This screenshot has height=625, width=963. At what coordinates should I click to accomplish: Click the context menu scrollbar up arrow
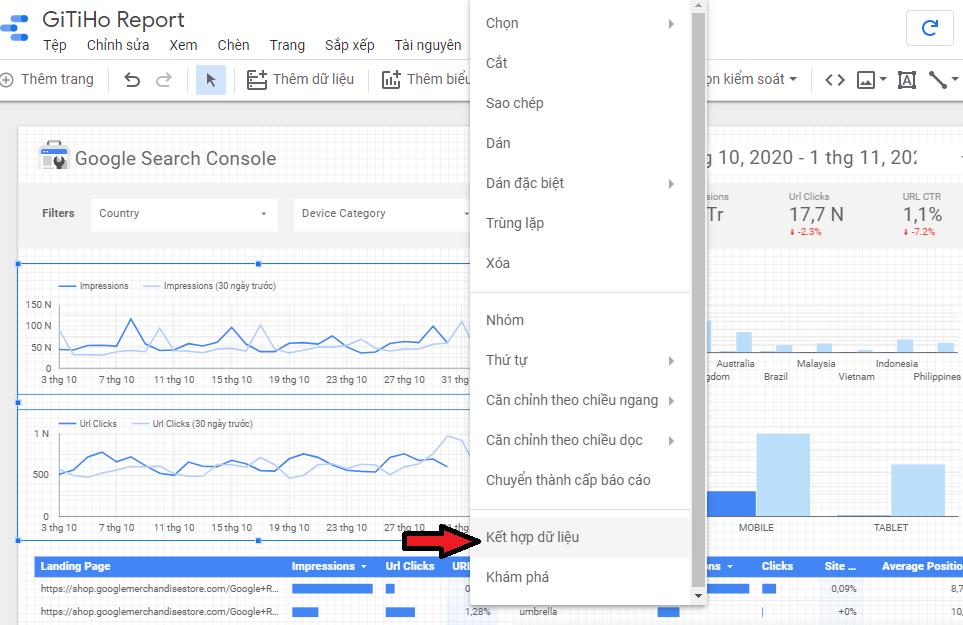698,6
